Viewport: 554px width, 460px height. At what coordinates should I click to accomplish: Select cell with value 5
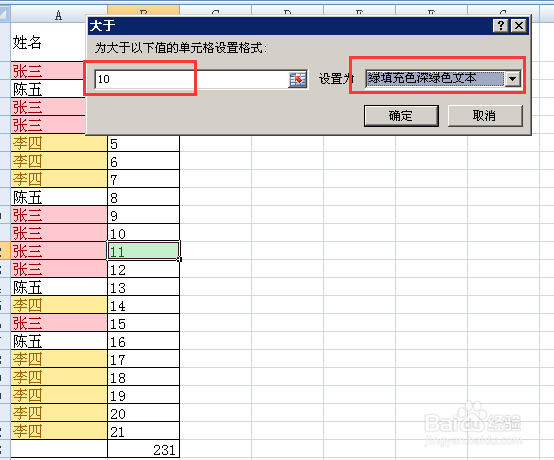[x=143, y=143]
